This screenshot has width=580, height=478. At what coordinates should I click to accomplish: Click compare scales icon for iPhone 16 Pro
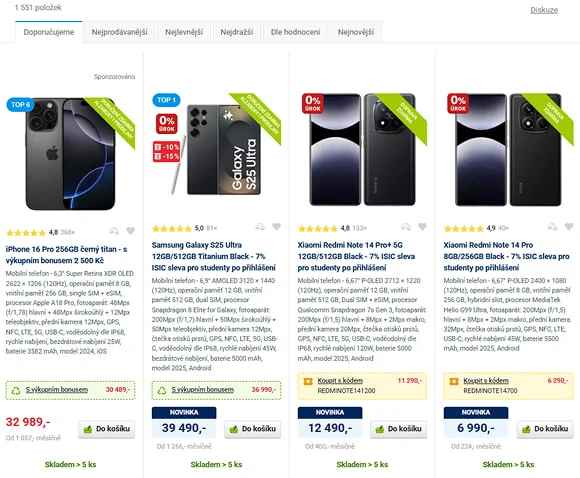click(114, 231)
